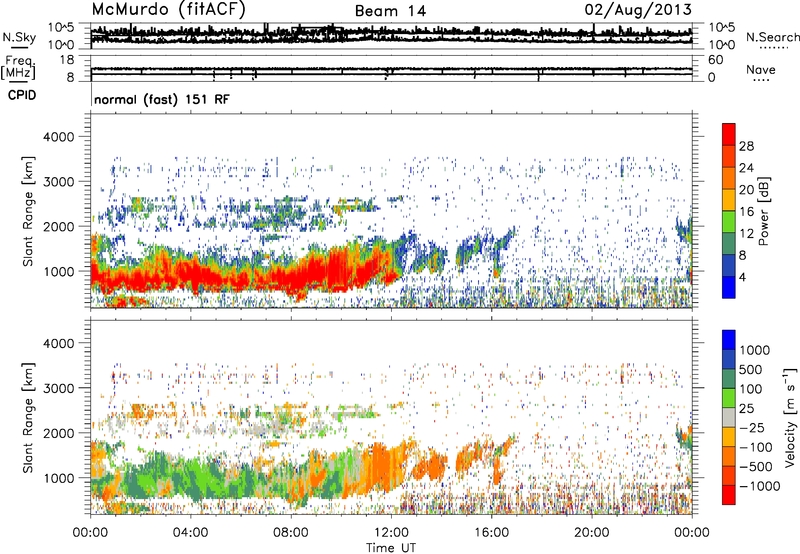800x554 pixels.
Task: Click the 2000 tick in velocity panel
Action: pyautogui.click(x=58, y=433)
